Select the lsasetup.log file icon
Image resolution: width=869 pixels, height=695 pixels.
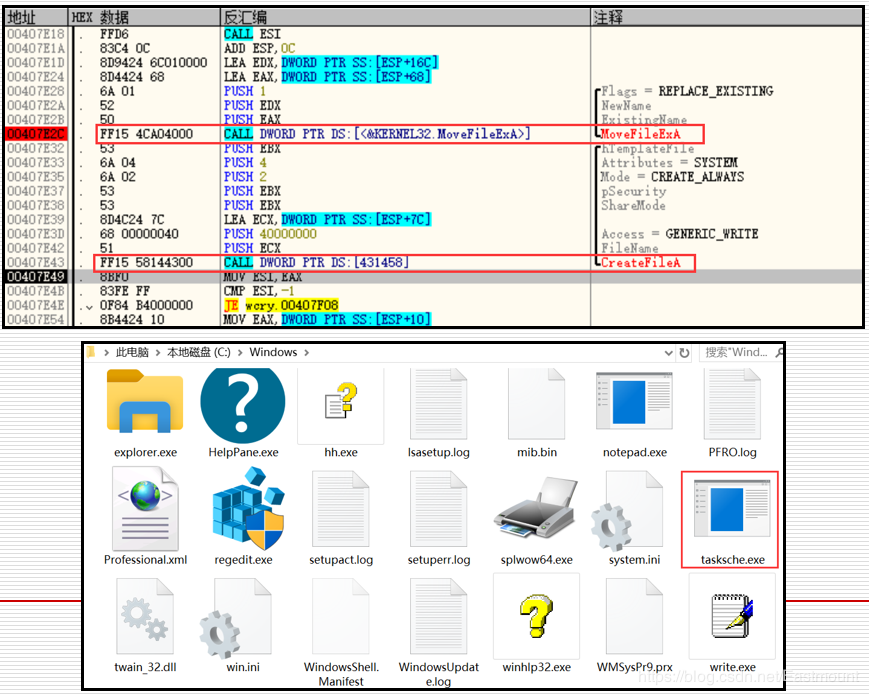(438, 403)
